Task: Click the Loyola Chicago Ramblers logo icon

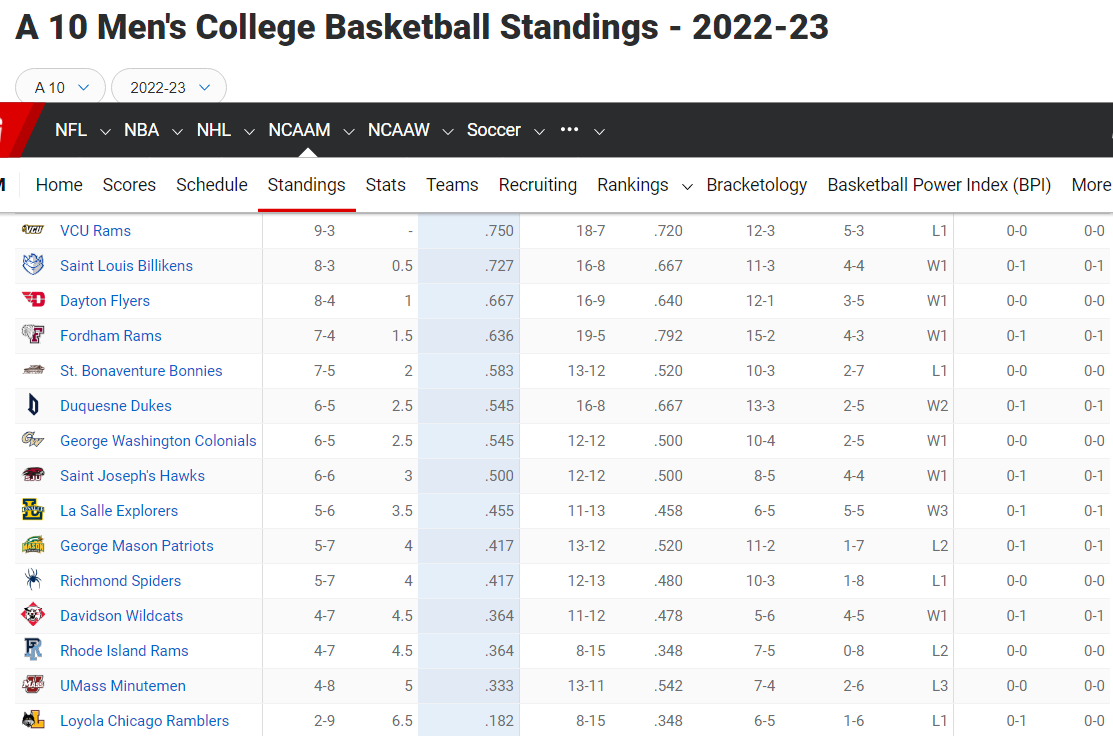Action: pyautogui.click(x=33, y=721)
